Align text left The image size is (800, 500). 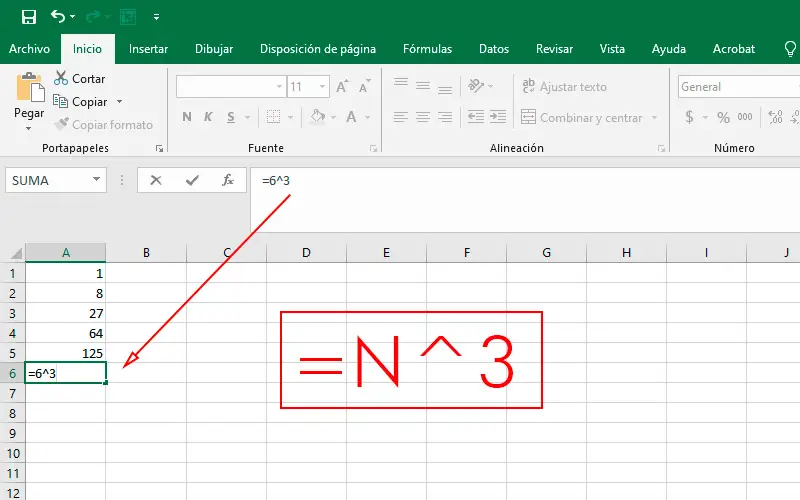pyautogui.click(x=401, y=117)
